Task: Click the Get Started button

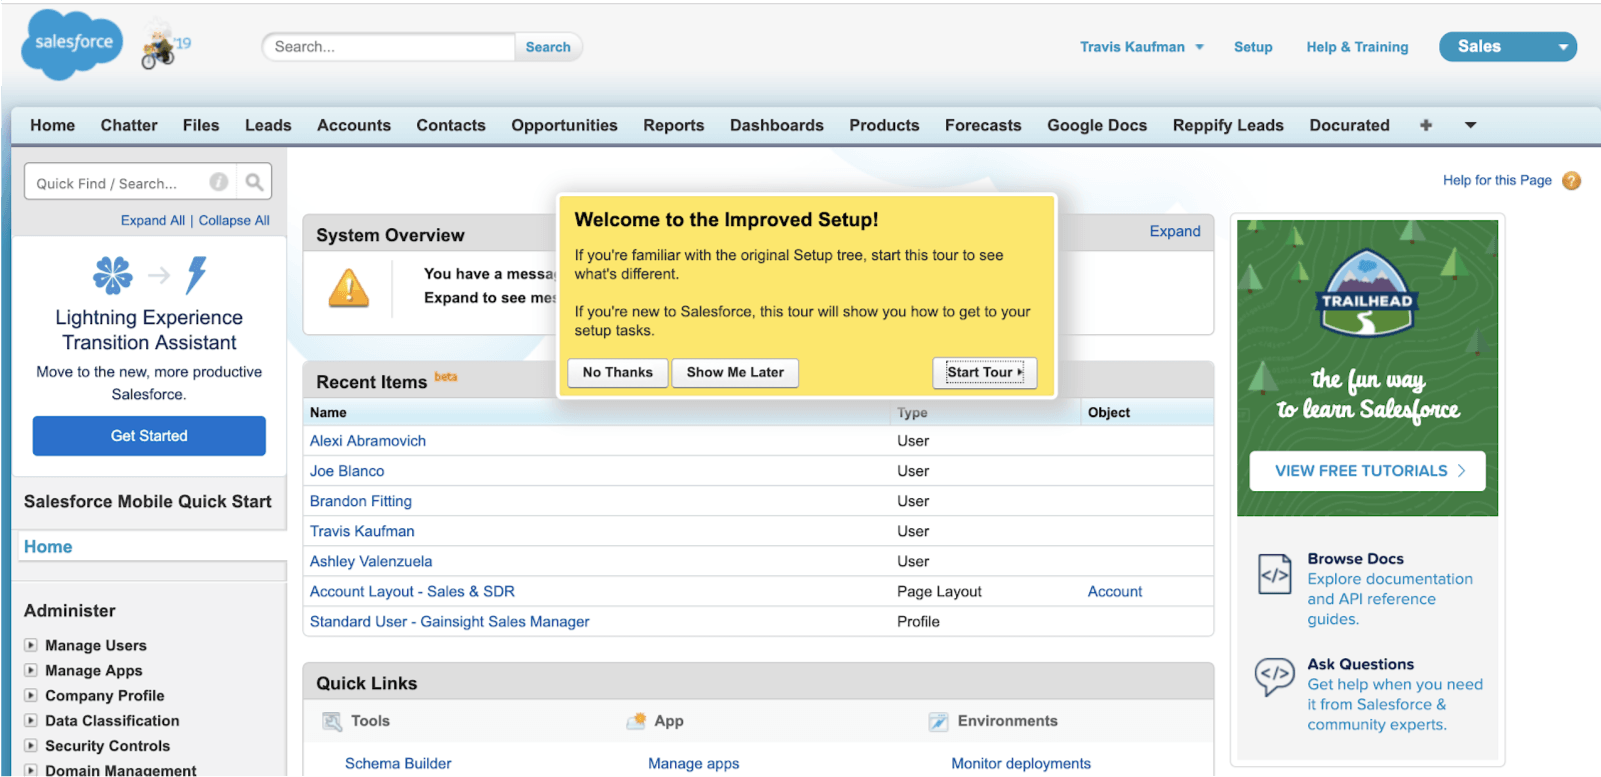Action: (149, 436)
